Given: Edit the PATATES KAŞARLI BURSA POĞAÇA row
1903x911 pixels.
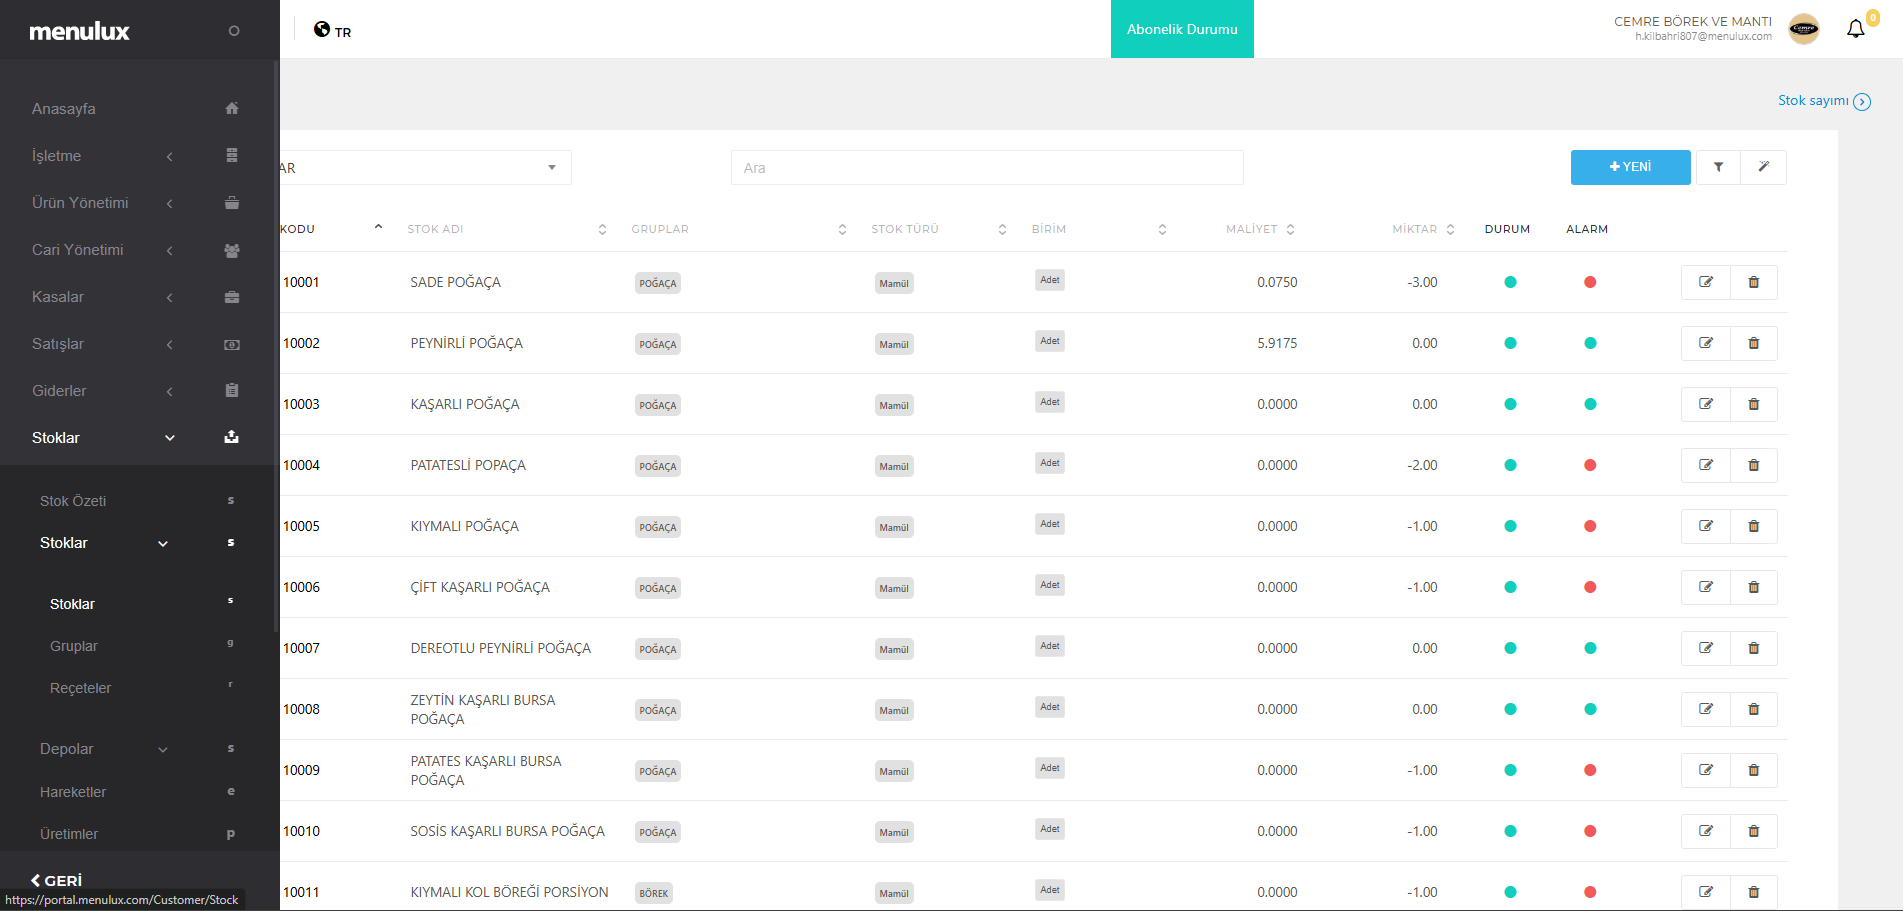Looking at the screenshot, I should [x=1706, y=770].
